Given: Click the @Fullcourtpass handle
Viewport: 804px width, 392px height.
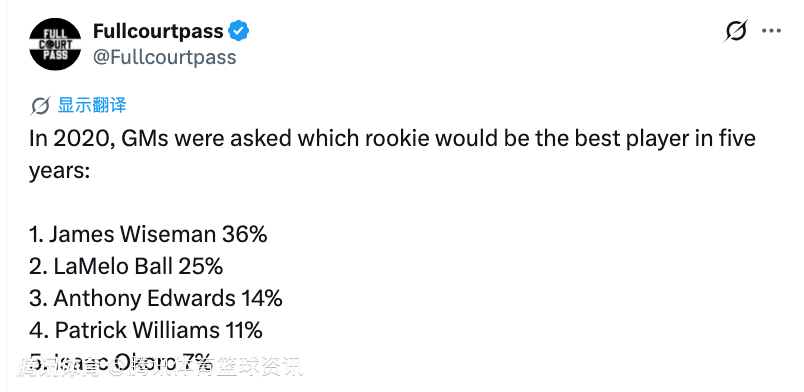Looking at the screenshot, I should (x=165, y=57).
